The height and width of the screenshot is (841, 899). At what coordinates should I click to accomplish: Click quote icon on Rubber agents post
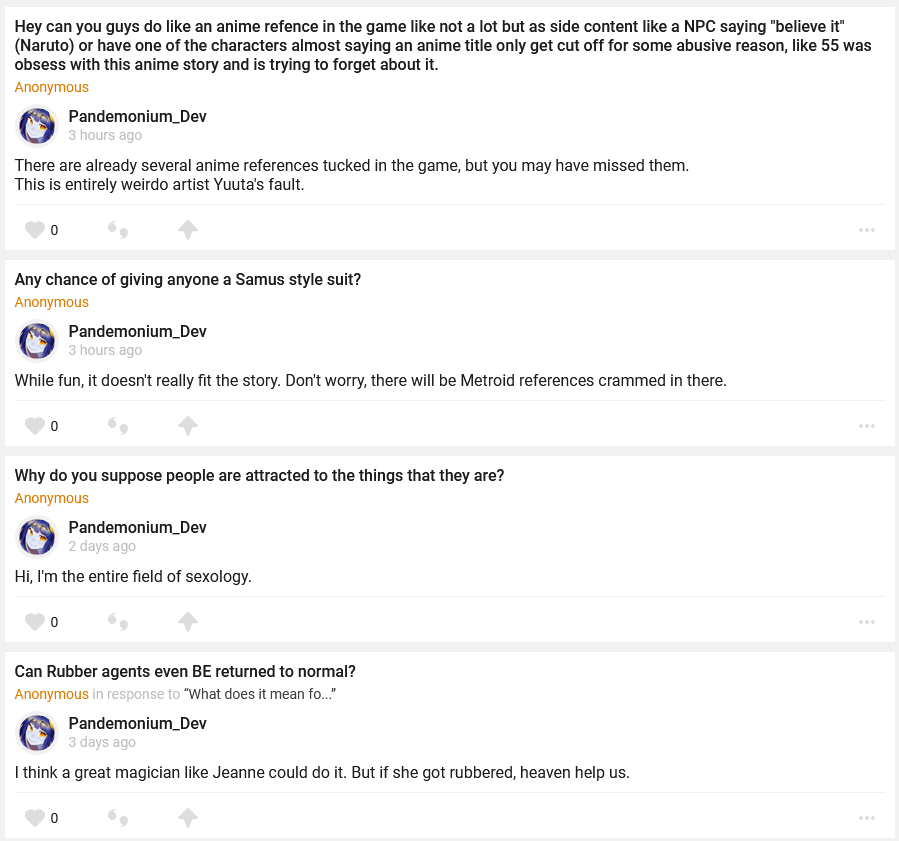coord(118,818)
